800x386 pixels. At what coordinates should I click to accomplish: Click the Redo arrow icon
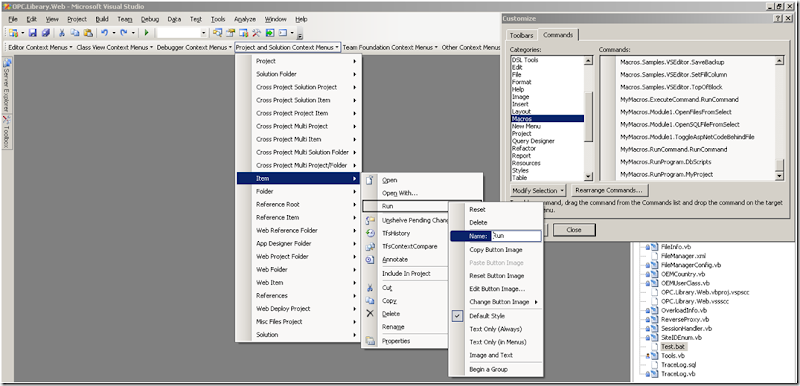(x=124, y=33)
